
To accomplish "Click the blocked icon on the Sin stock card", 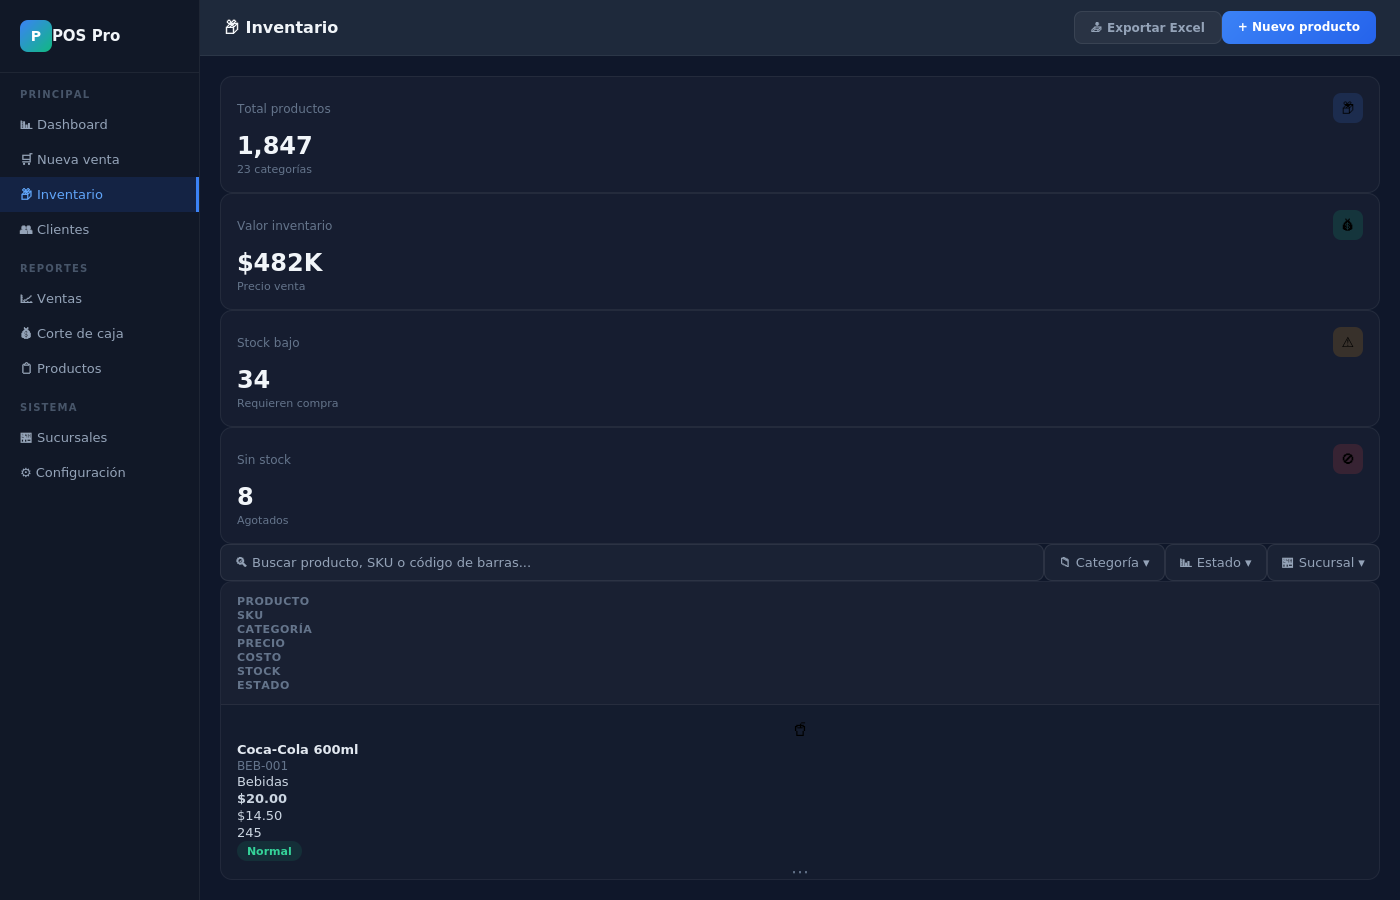I will coord(1347,459).
